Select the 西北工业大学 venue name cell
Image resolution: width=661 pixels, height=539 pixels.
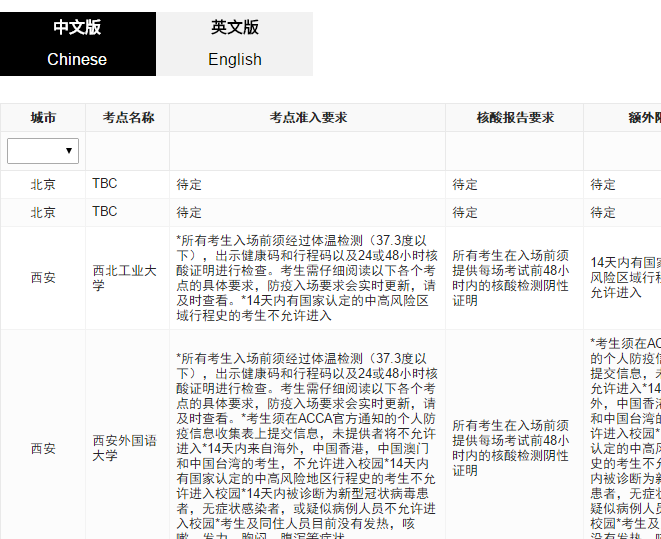point(125,278)
